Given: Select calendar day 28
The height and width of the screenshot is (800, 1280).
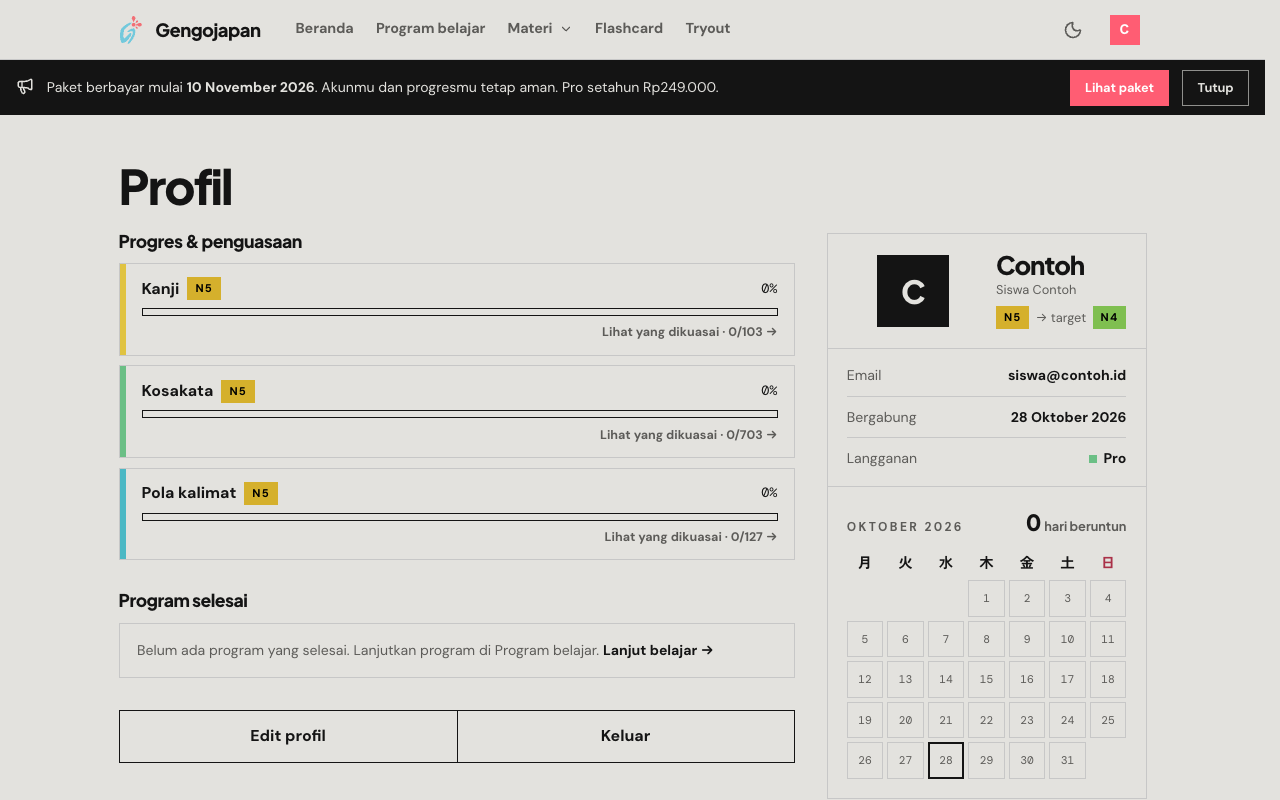Looking at the screenshot, I should pos(946,760).
